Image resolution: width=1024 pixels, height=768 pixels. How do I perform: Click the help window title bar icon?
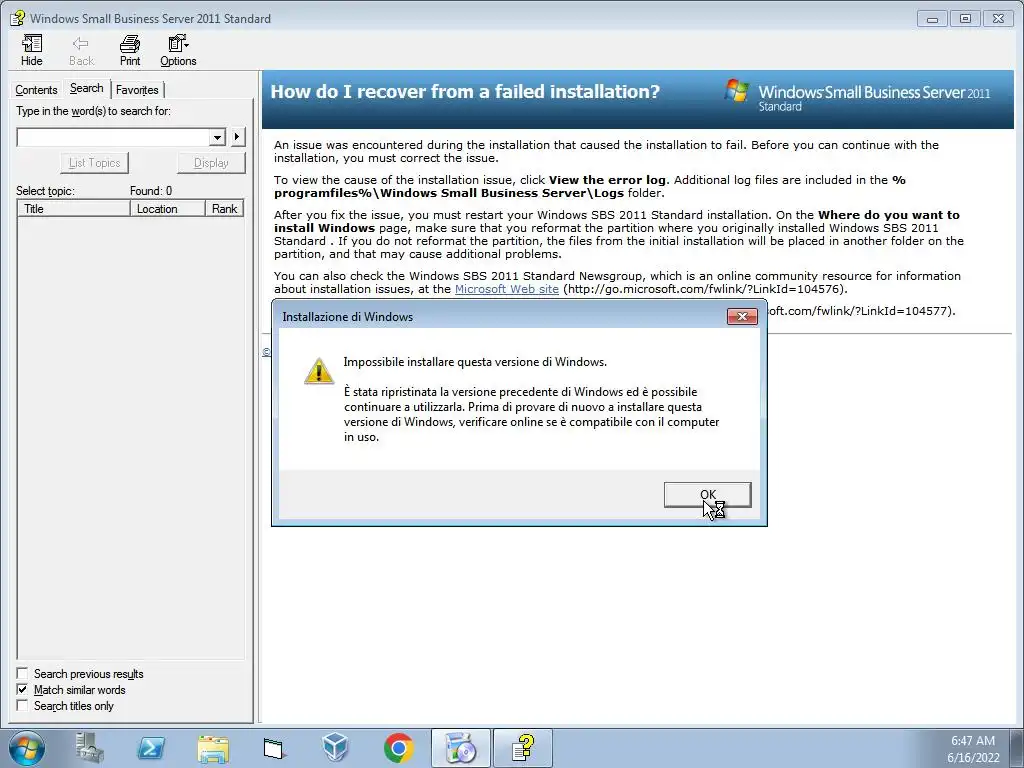(17, 18)
